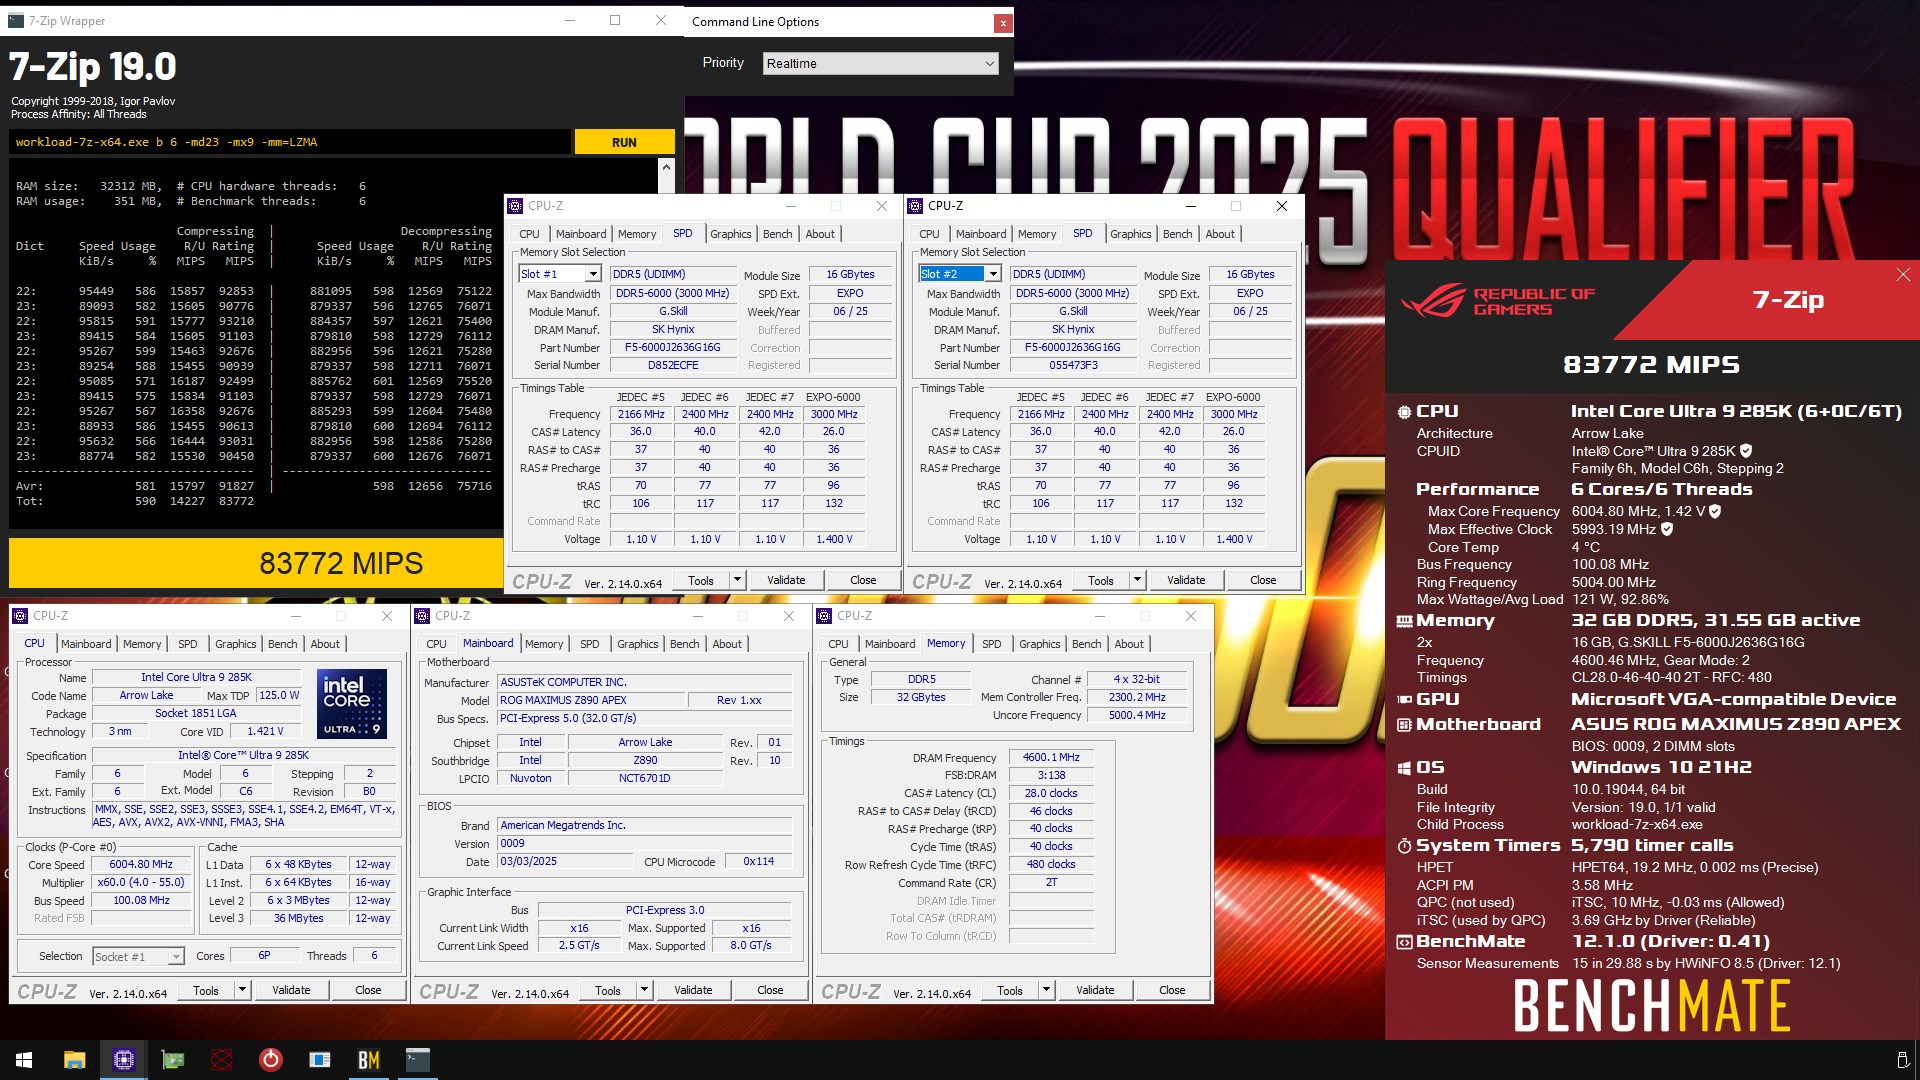The width and height of the screenshot is (1920, 1080).
Task: Click the window icon of CPU-Z Slot #1 window
Action: point(515,206)
